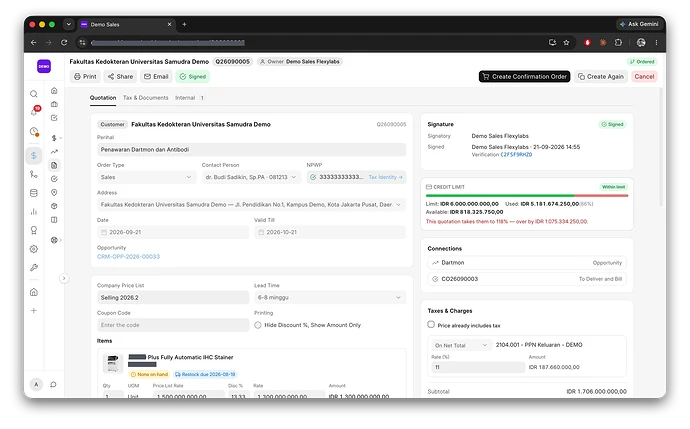This screenshot has height=429, width=690.
Task: Click Create Confirmation Order button
Action: [525, 77]
